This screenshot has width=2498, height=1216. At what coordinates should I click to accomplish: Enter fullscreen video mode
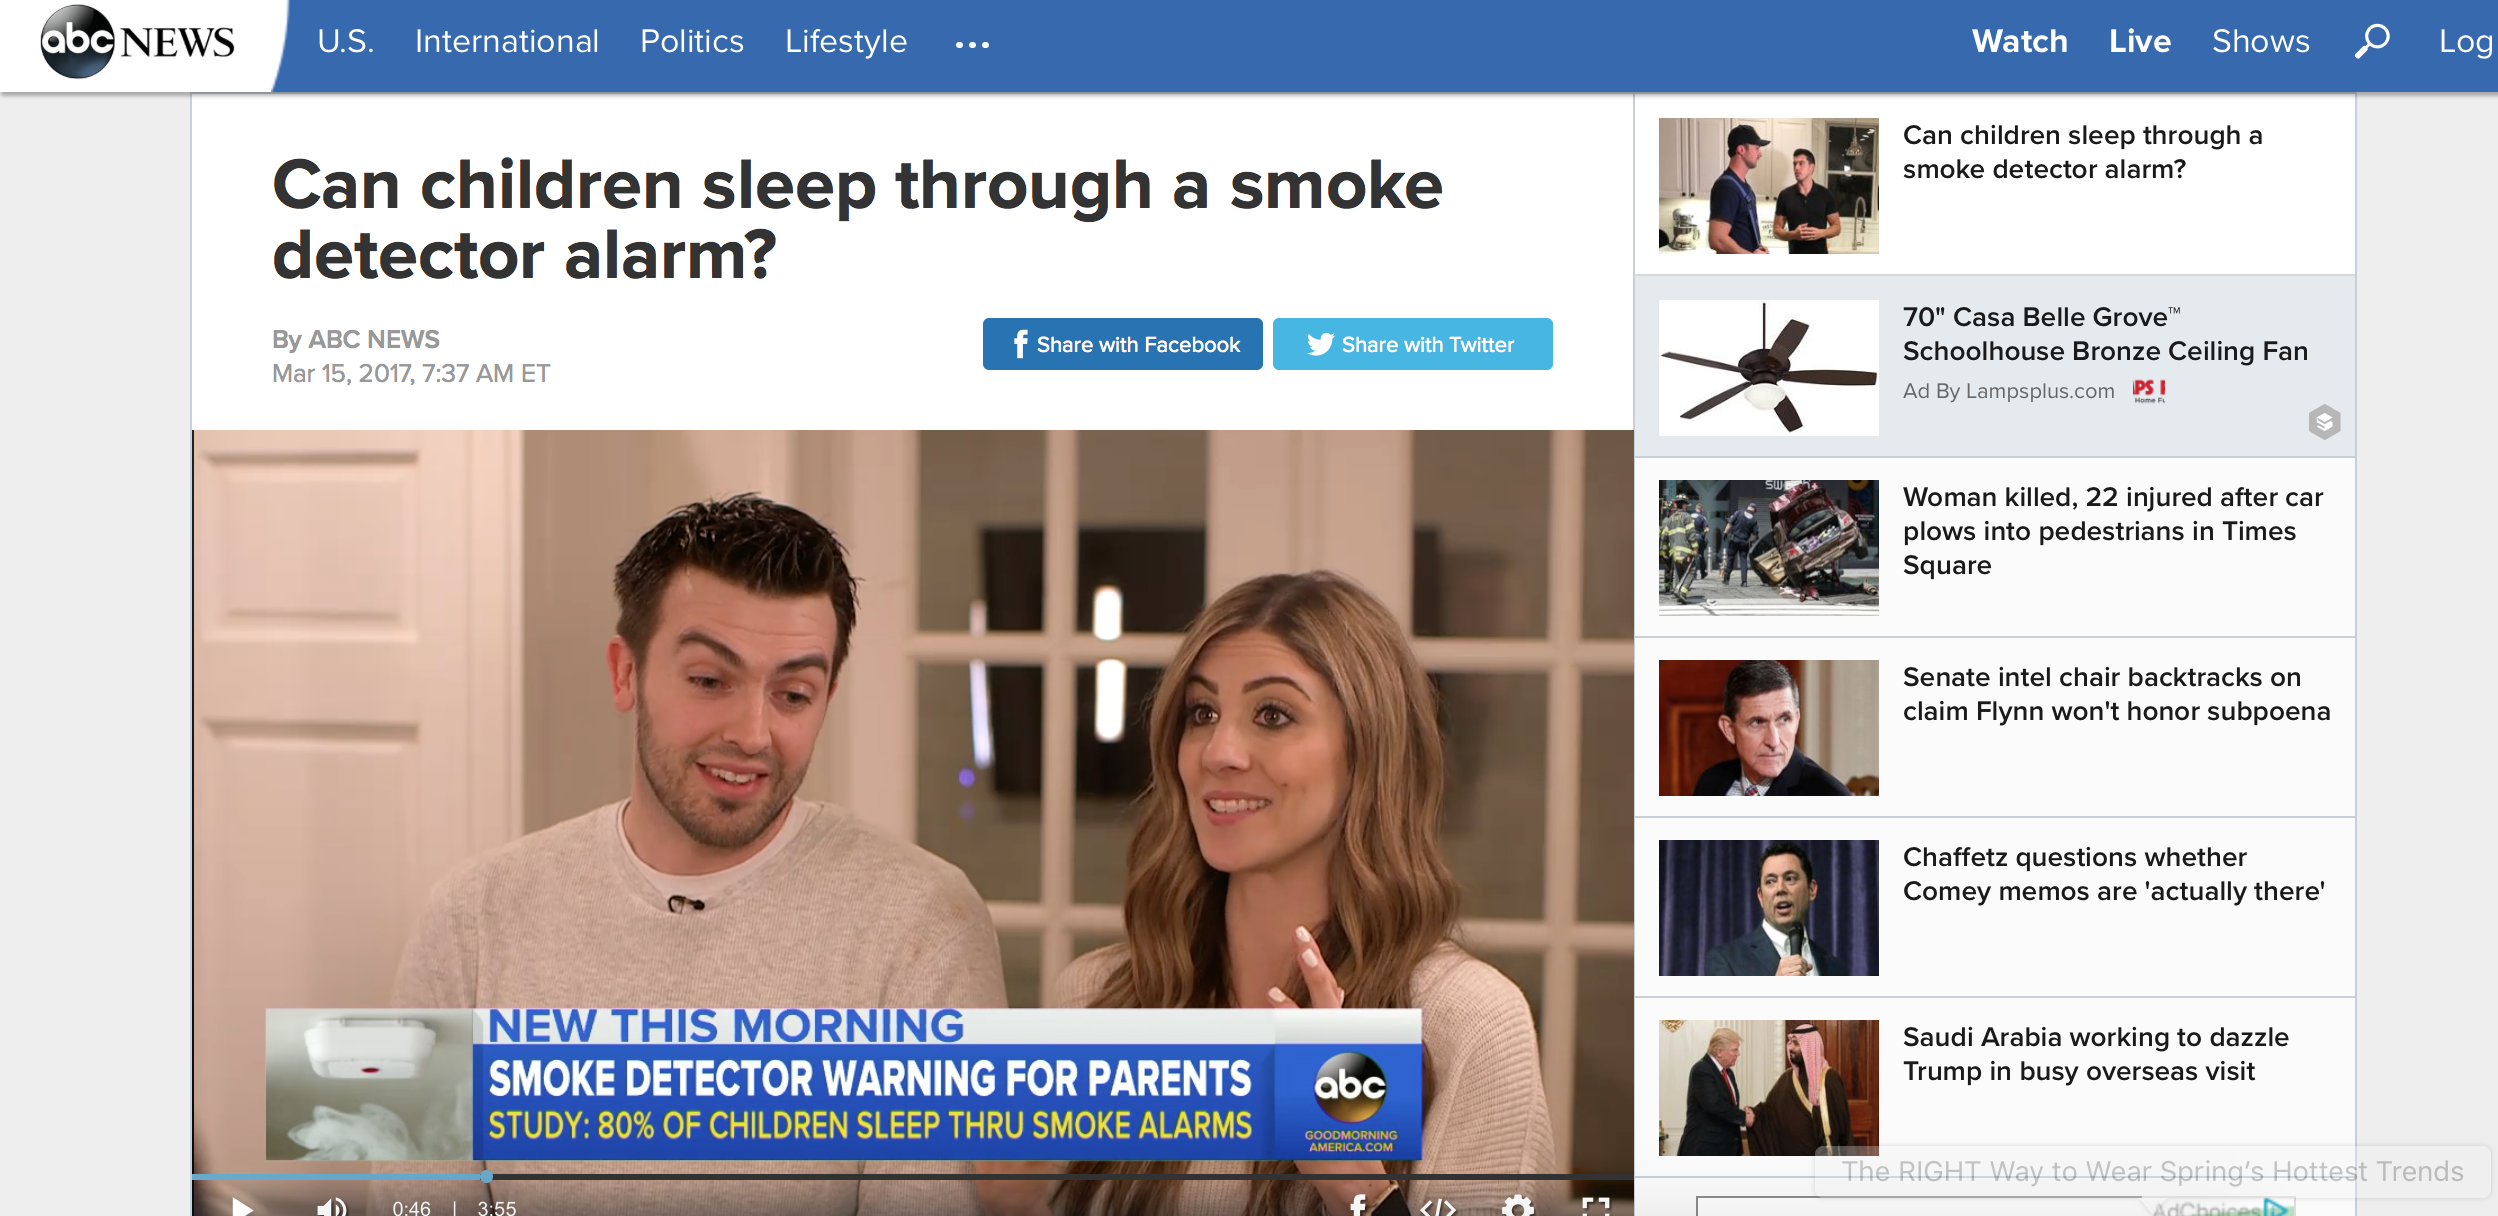1596,1206
